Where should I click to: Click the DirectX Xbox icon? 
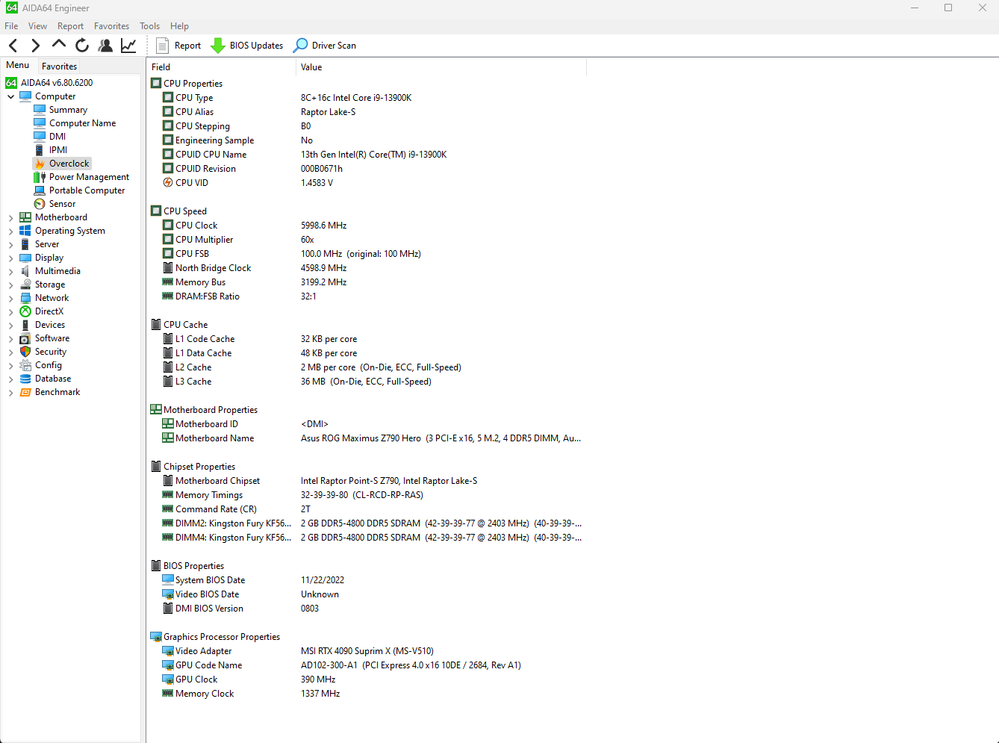25,312
